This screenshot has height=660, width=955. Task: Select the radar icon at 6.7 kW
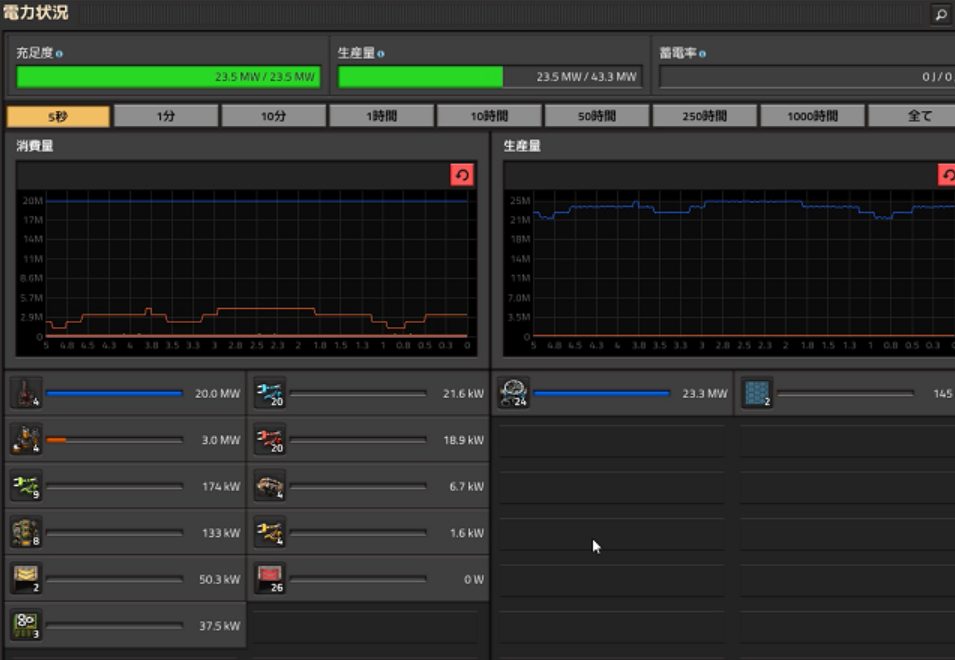tap(270, 486)
